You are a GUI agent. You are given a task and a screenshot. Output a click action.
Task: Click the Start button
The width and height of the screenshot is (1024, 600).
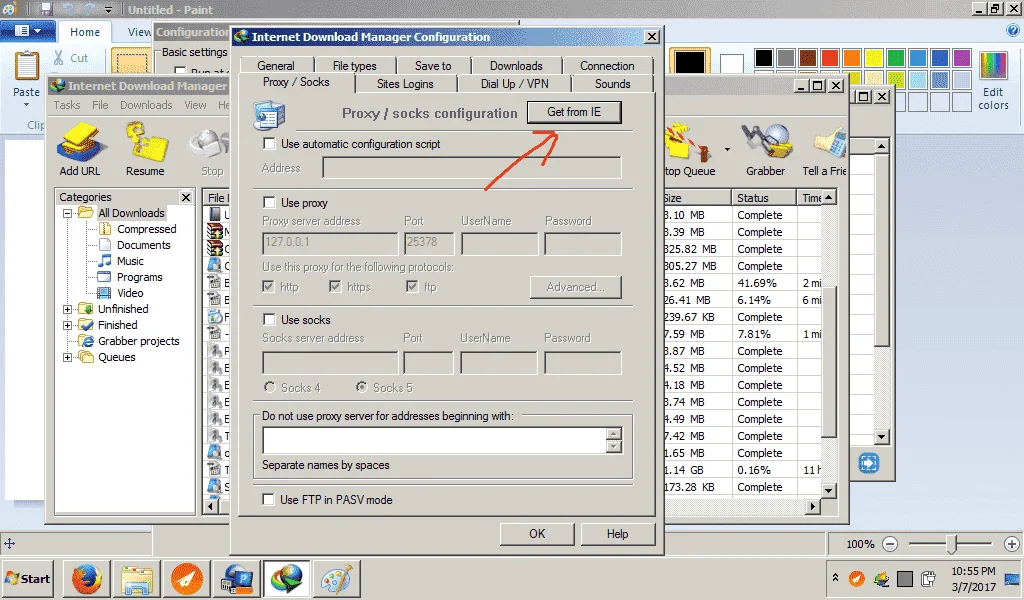point(27,578)
